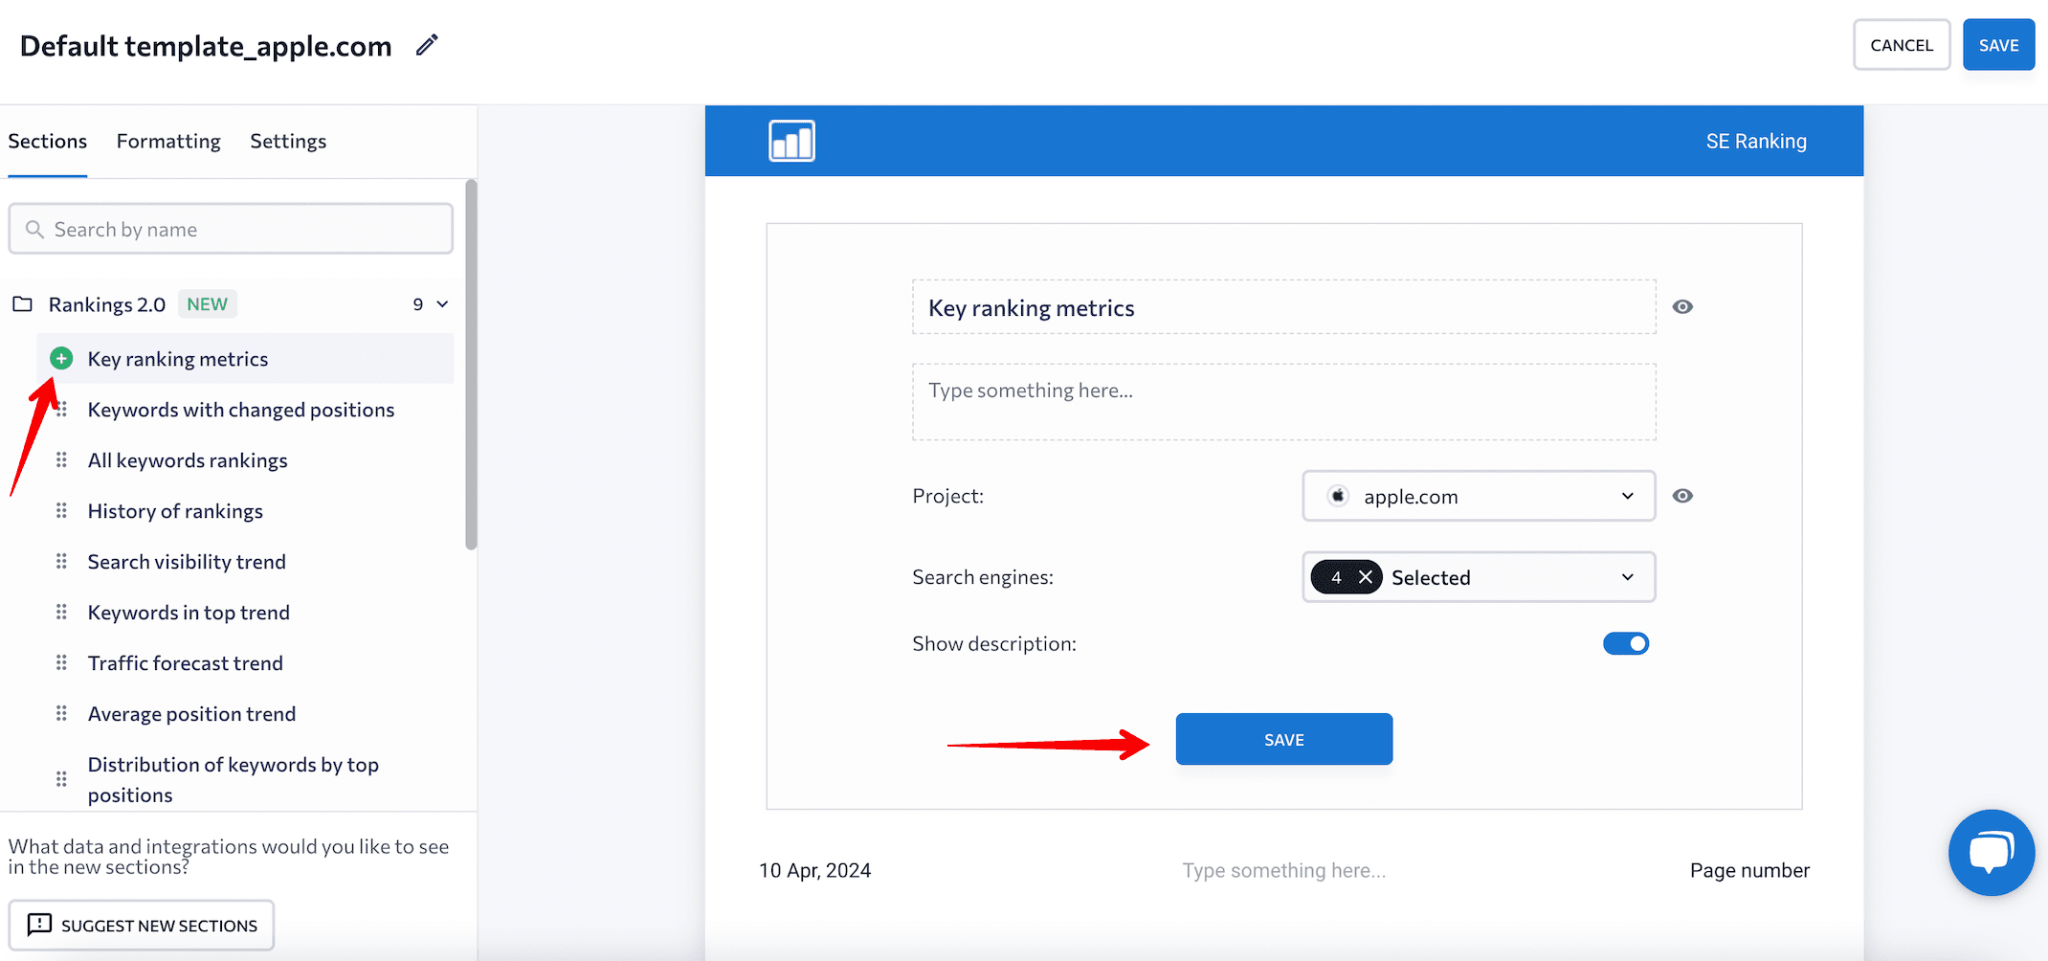
Task: Collapse the Rankings 2.0 section list
Action: click(x=441, y=303)
